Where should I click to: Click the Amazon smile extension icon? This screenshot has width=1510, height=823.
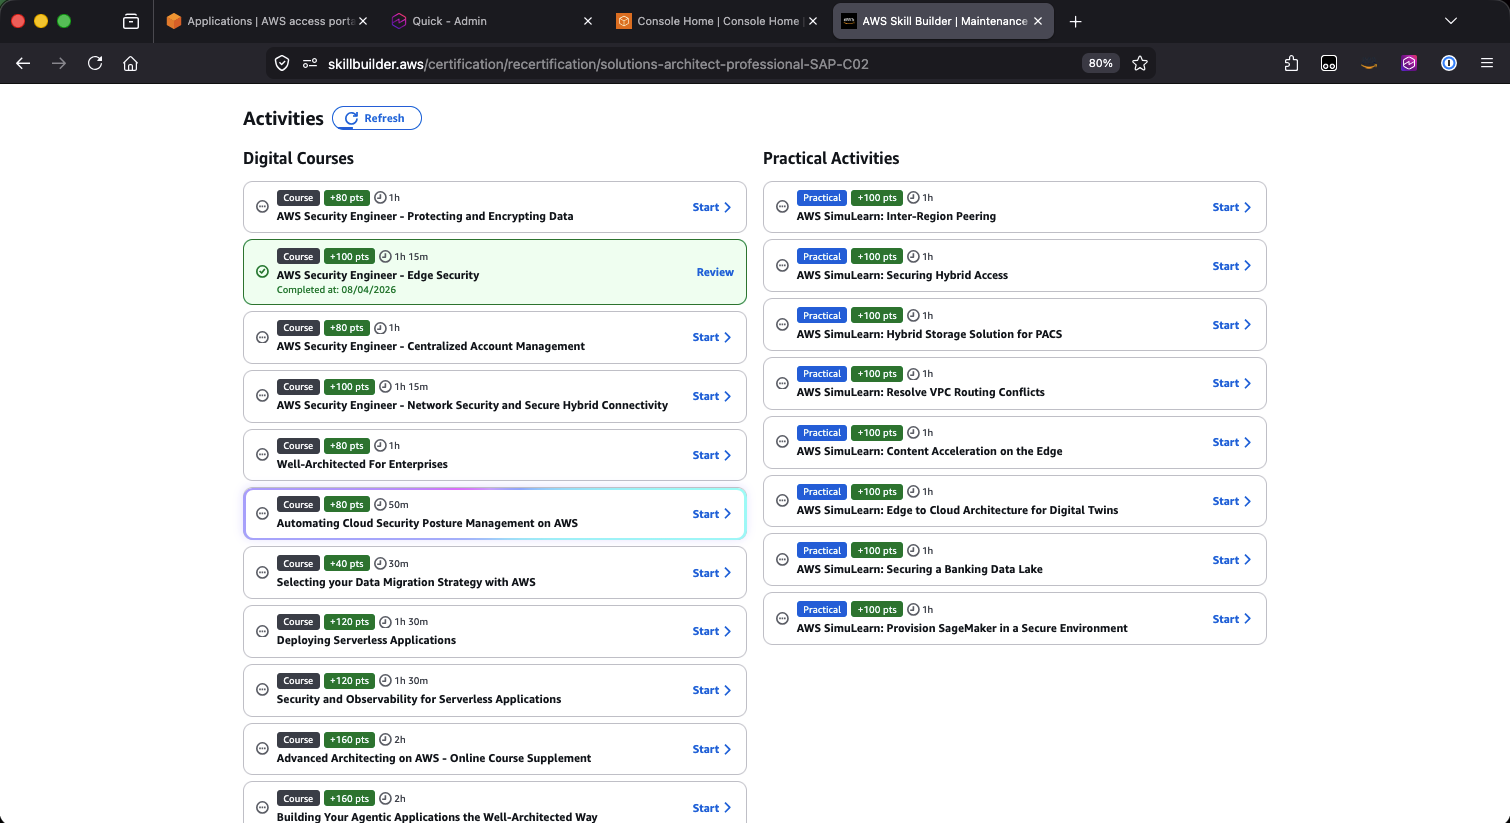coord(1369,65)
